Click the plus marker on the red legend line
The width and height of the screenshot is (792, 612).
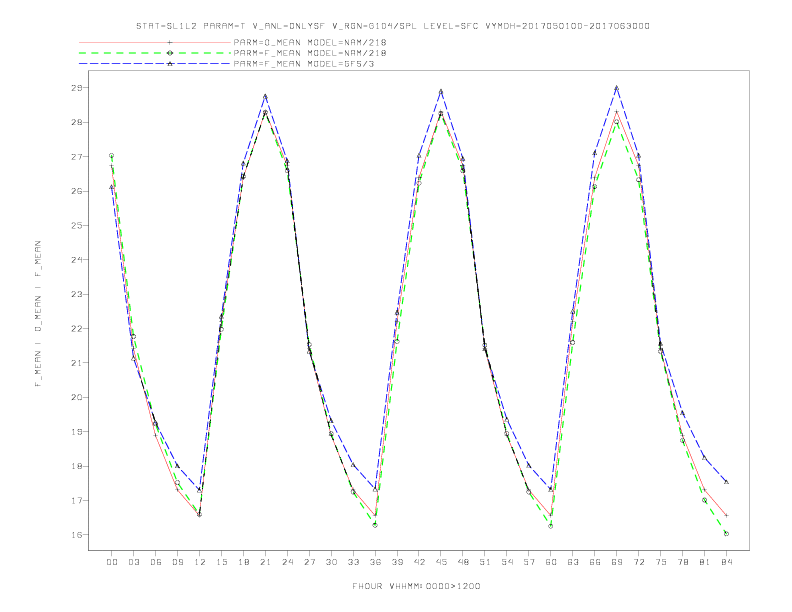(170, 42)
